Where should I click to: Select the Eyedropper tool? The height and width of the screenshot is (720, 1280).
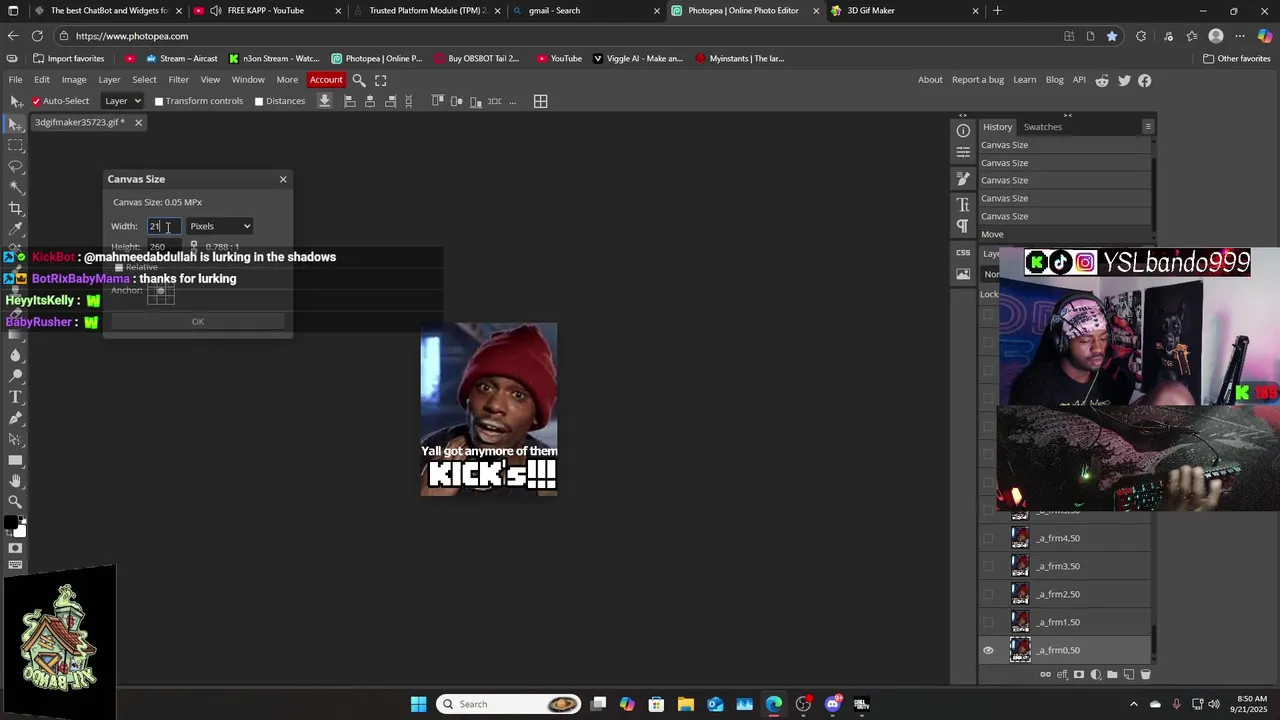[x=16, y=229]
